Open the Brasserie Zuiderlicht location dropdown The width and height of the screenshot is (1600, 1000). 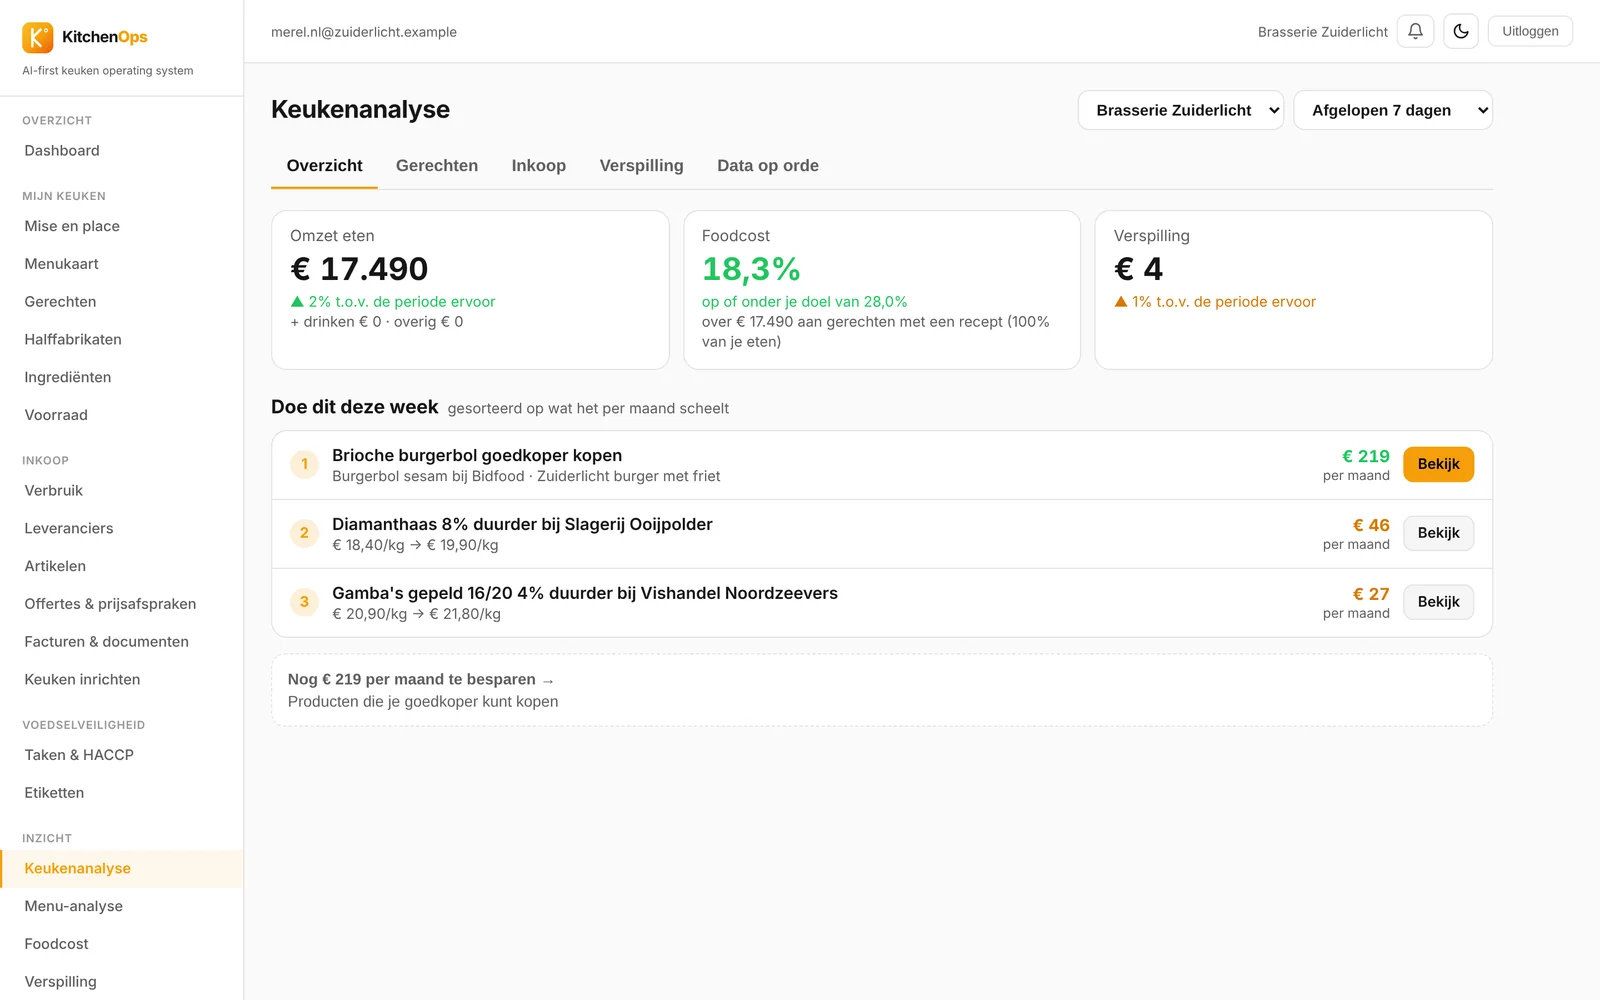tap(1181, 110)
